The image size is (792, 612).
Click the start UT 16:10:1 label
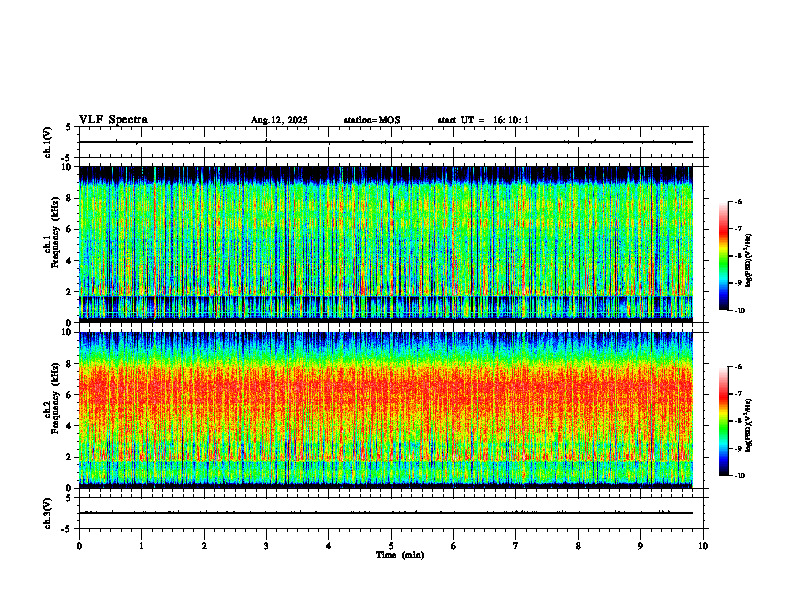(483, 120)
